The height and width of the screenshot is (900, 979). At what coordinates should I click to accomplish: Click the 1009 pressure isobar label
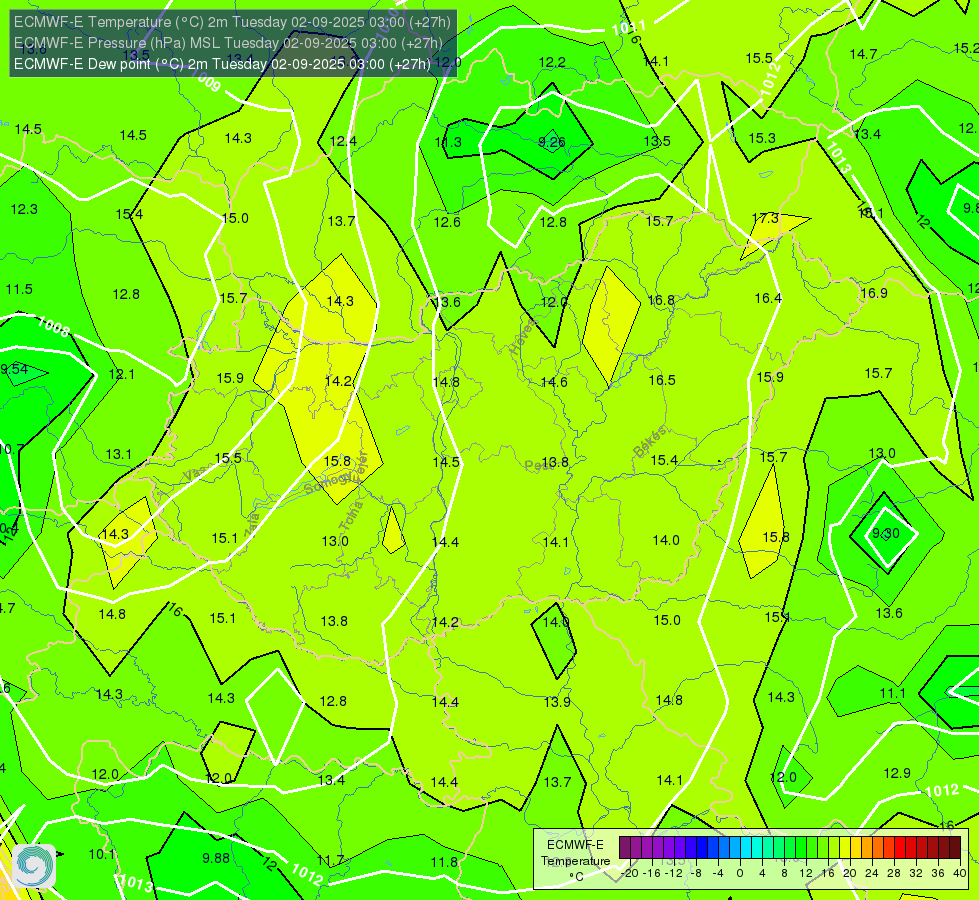206,80
